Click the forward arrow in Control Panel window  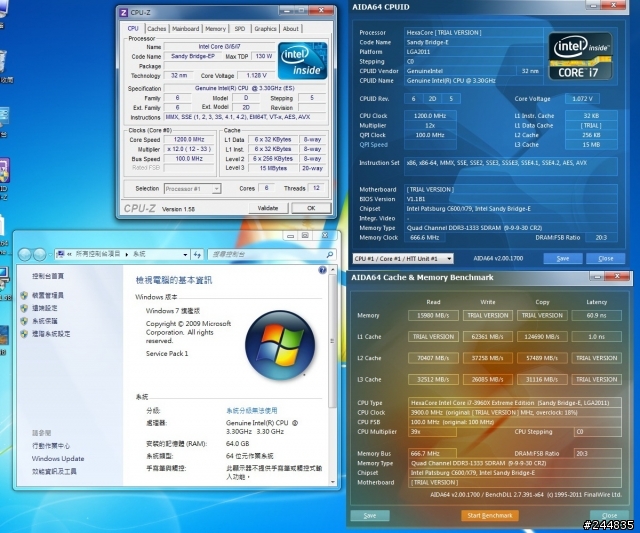click(x=40, y=254)
